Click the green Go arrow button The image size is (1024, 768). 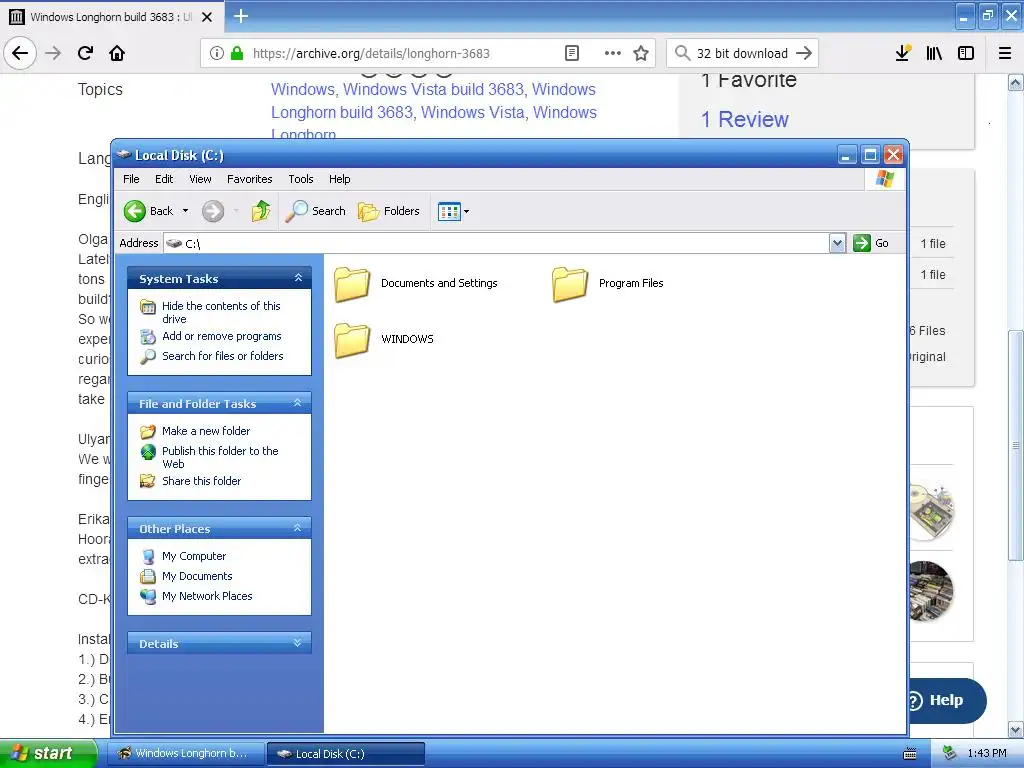click(x=862, y=243)
